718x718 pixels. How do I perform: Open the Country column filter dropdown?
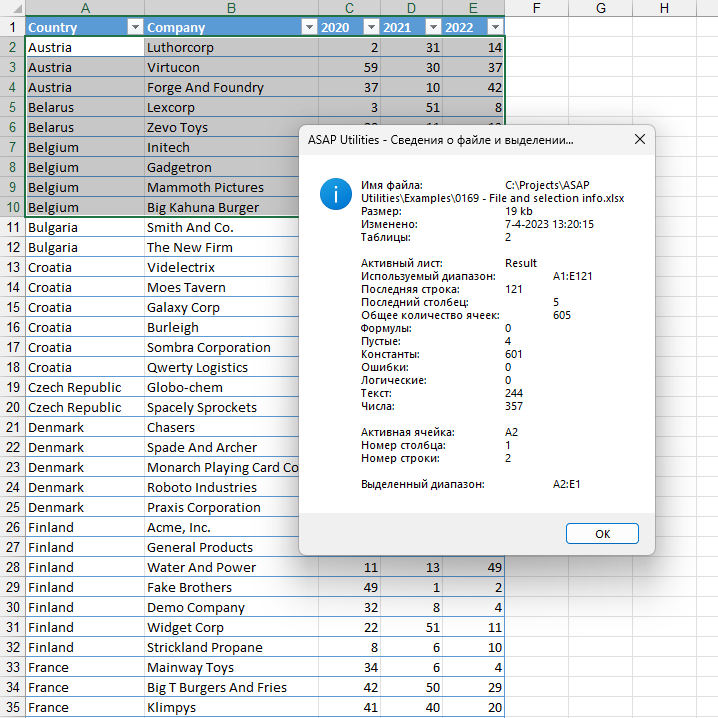coord(135,27)
